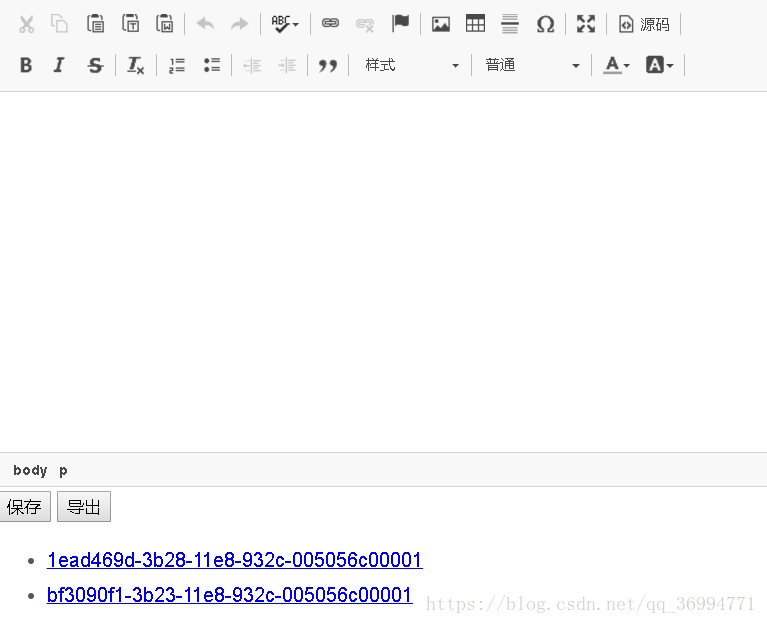
Task: Insert a table
Action: coord(475,23)
